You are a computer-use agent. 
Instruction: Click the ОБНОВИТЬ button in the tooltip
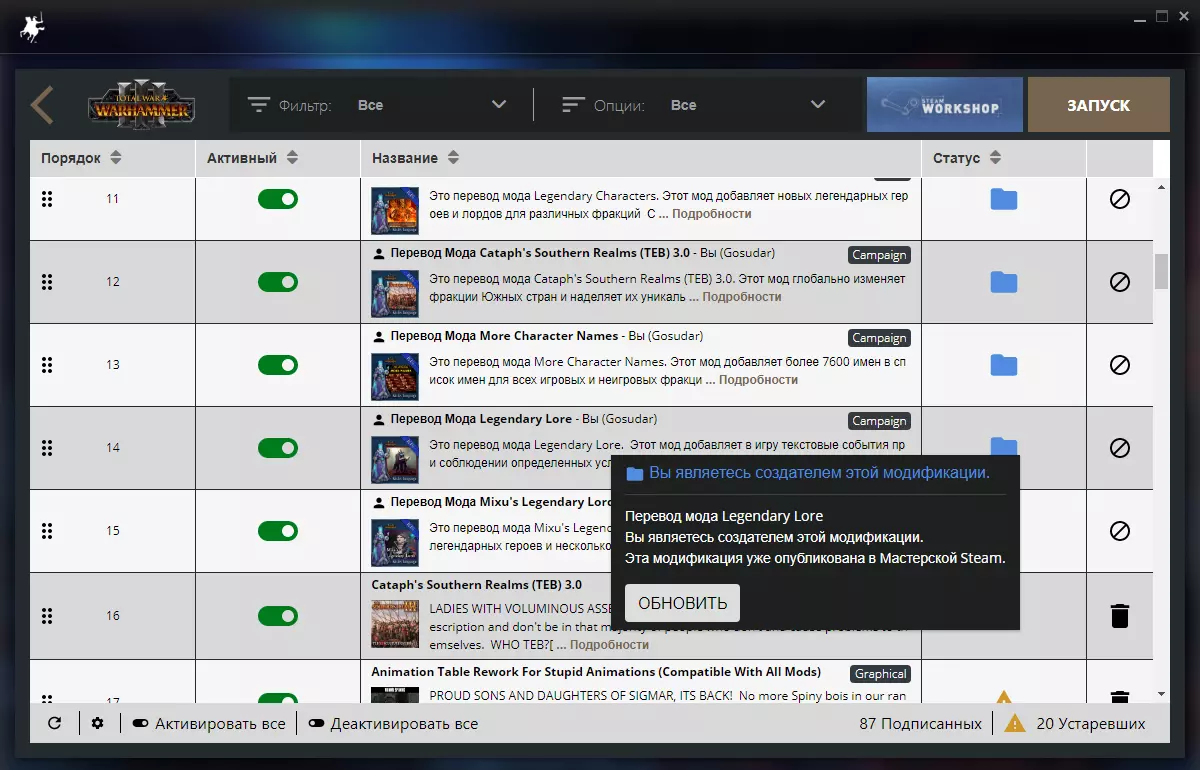(x=682, y=603)
